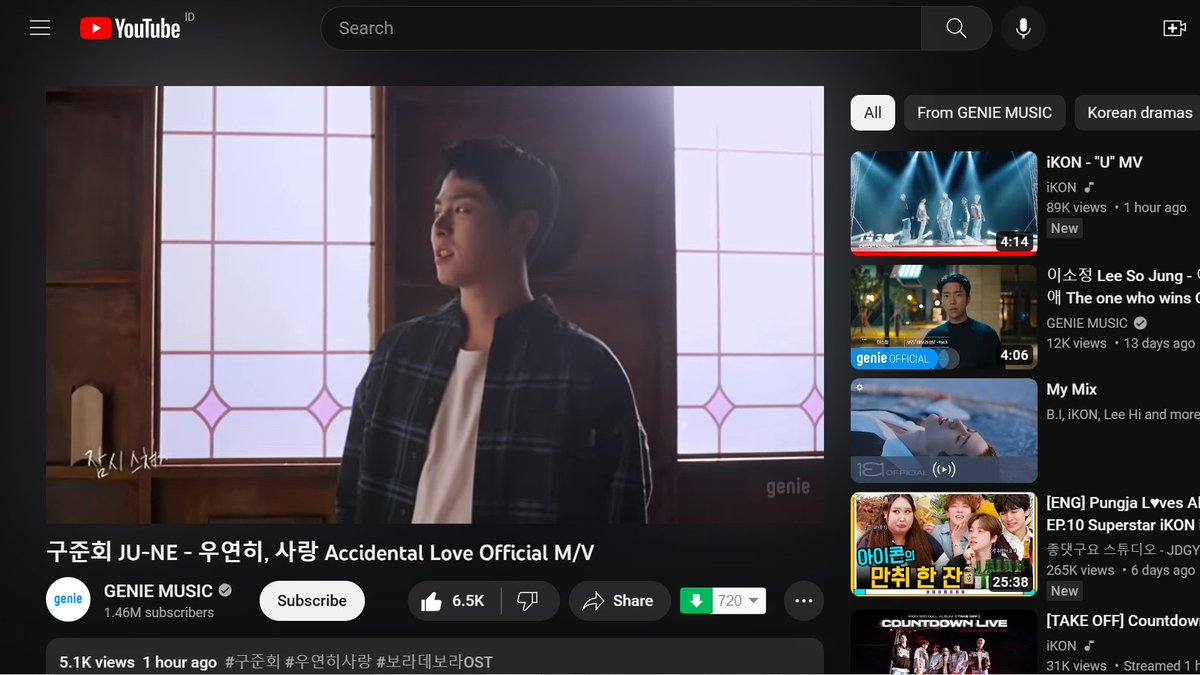Open the 720 quality dropdown
Viewport: 1200px width, 675px height.
(x=740, y=601)
